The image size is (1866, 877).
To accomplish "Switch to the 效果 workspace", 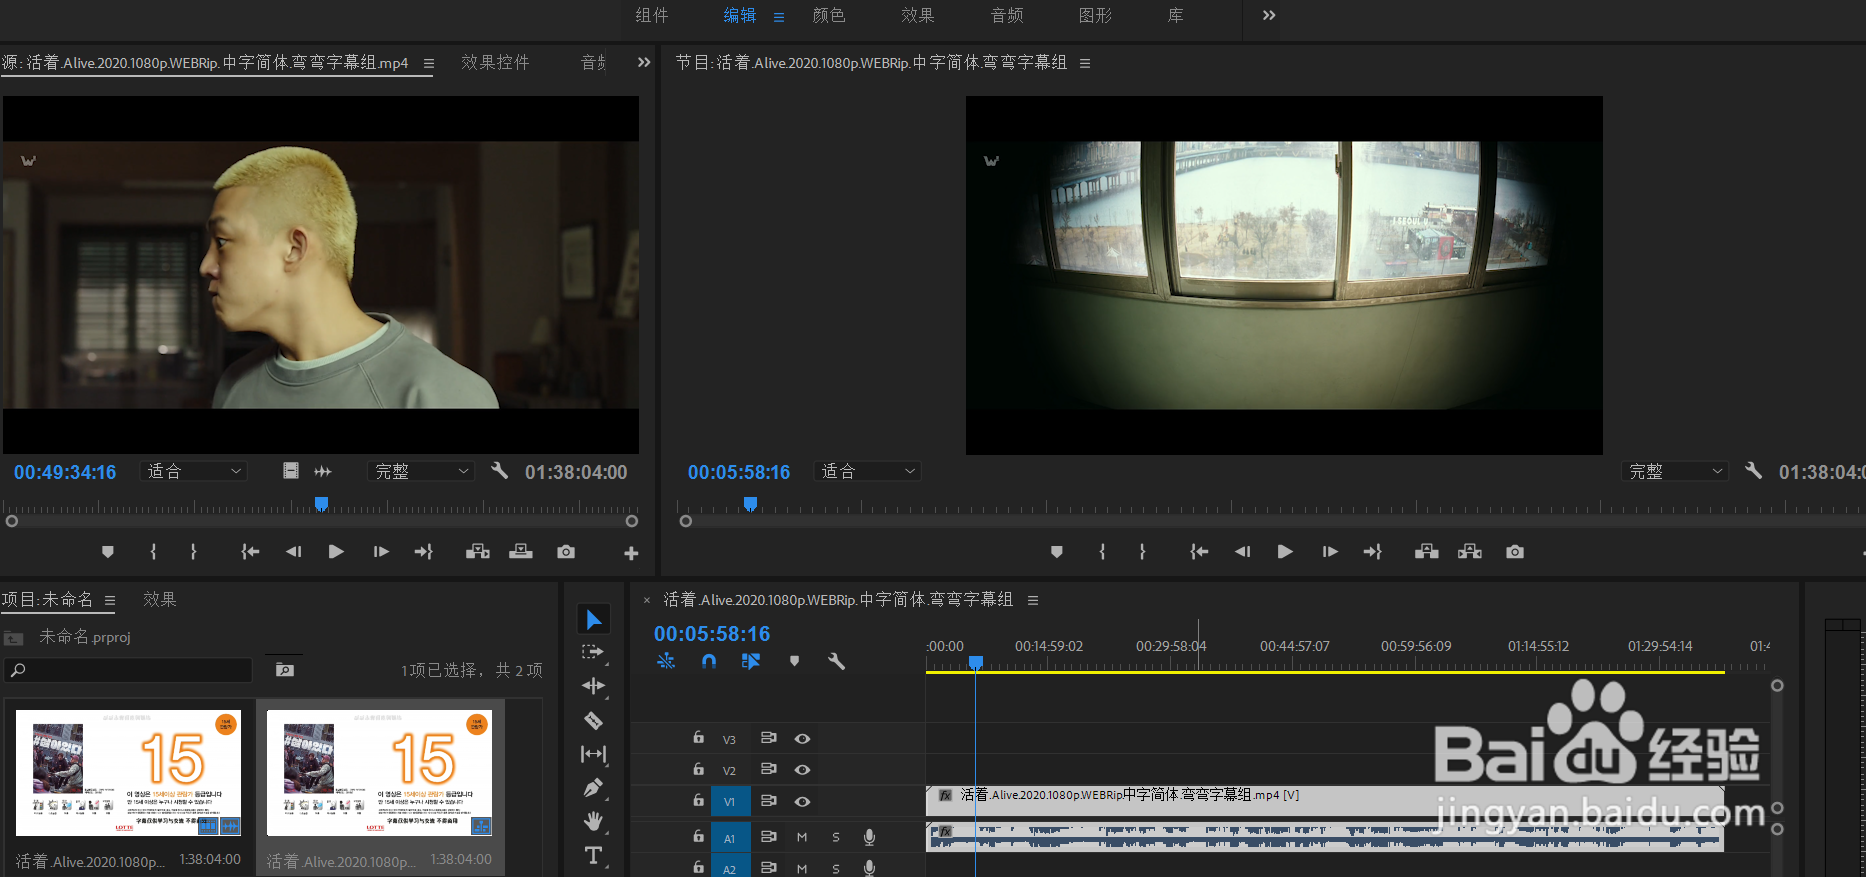I will click(x=917, y=15).
